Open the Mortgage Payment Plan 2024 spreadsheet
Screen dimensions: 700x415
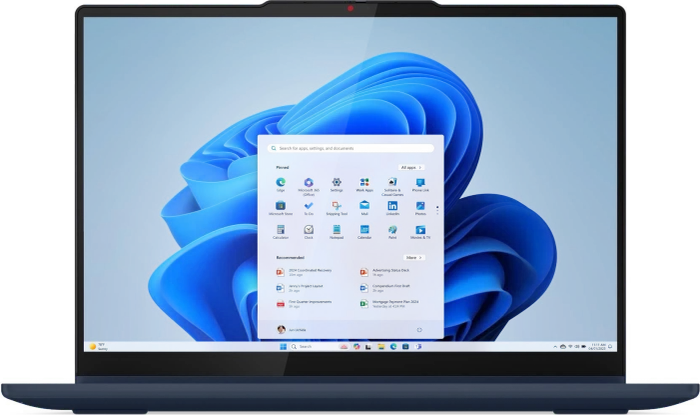390,304
